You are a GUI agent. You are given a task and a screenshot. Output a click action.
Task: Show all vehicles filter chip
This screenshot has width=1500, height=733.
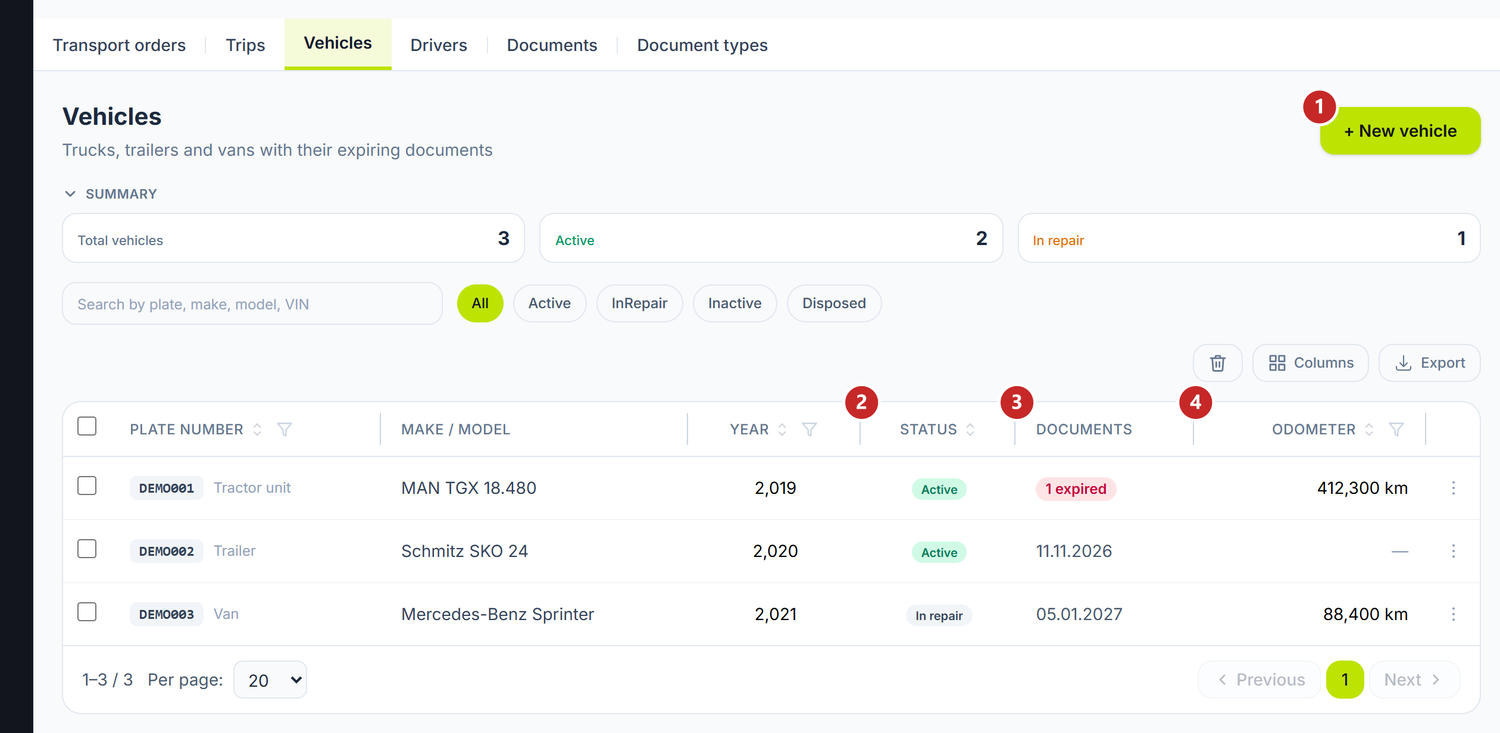pos(480,303)
